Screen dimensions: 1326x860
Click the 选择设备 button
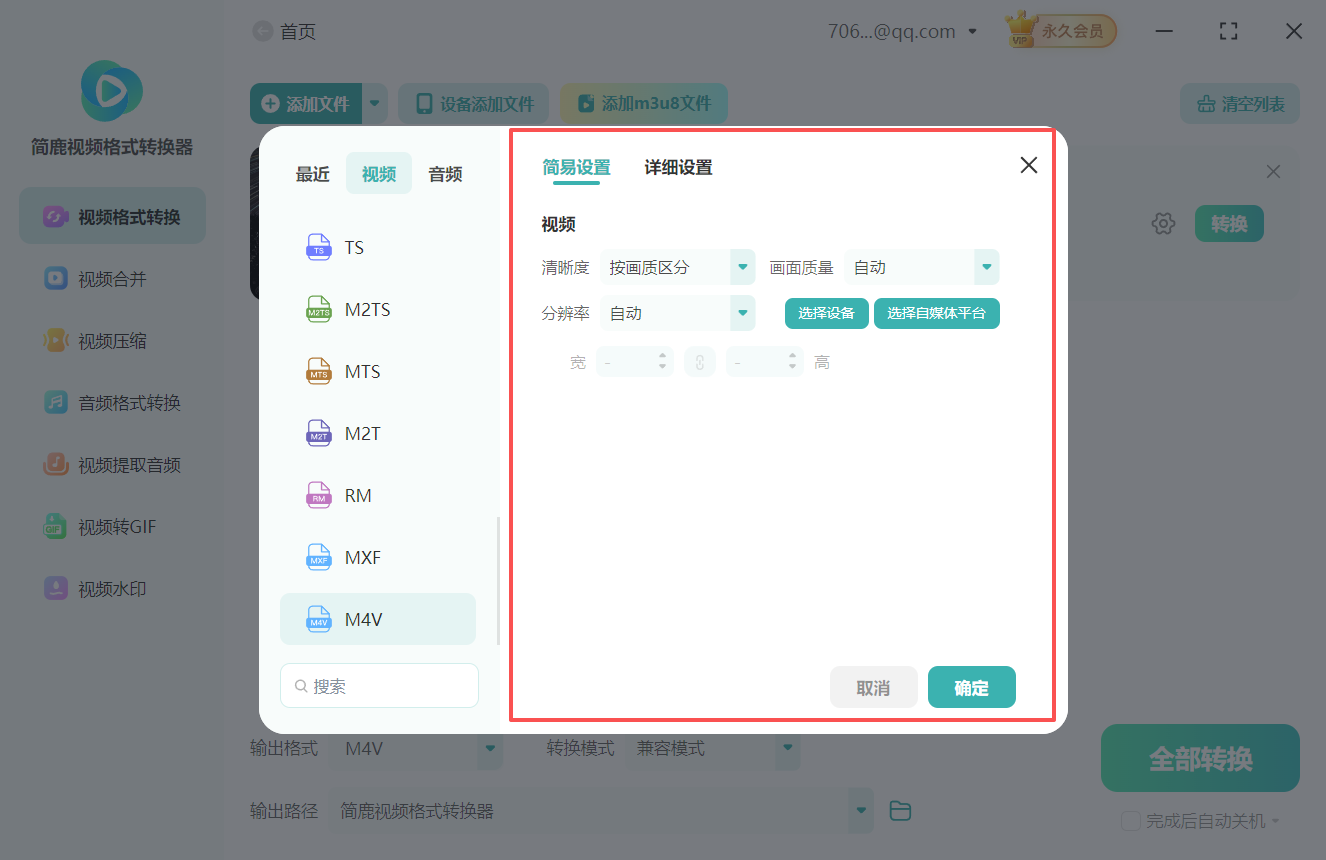[826, 314]
